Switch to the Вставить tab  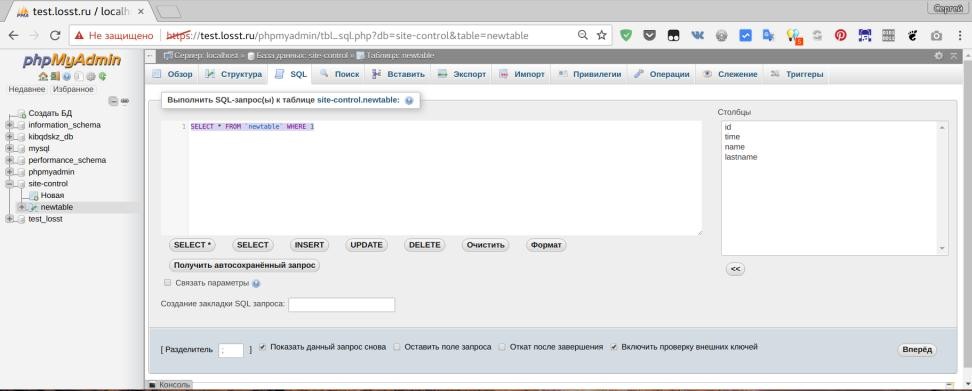click(x=398, y=74)
